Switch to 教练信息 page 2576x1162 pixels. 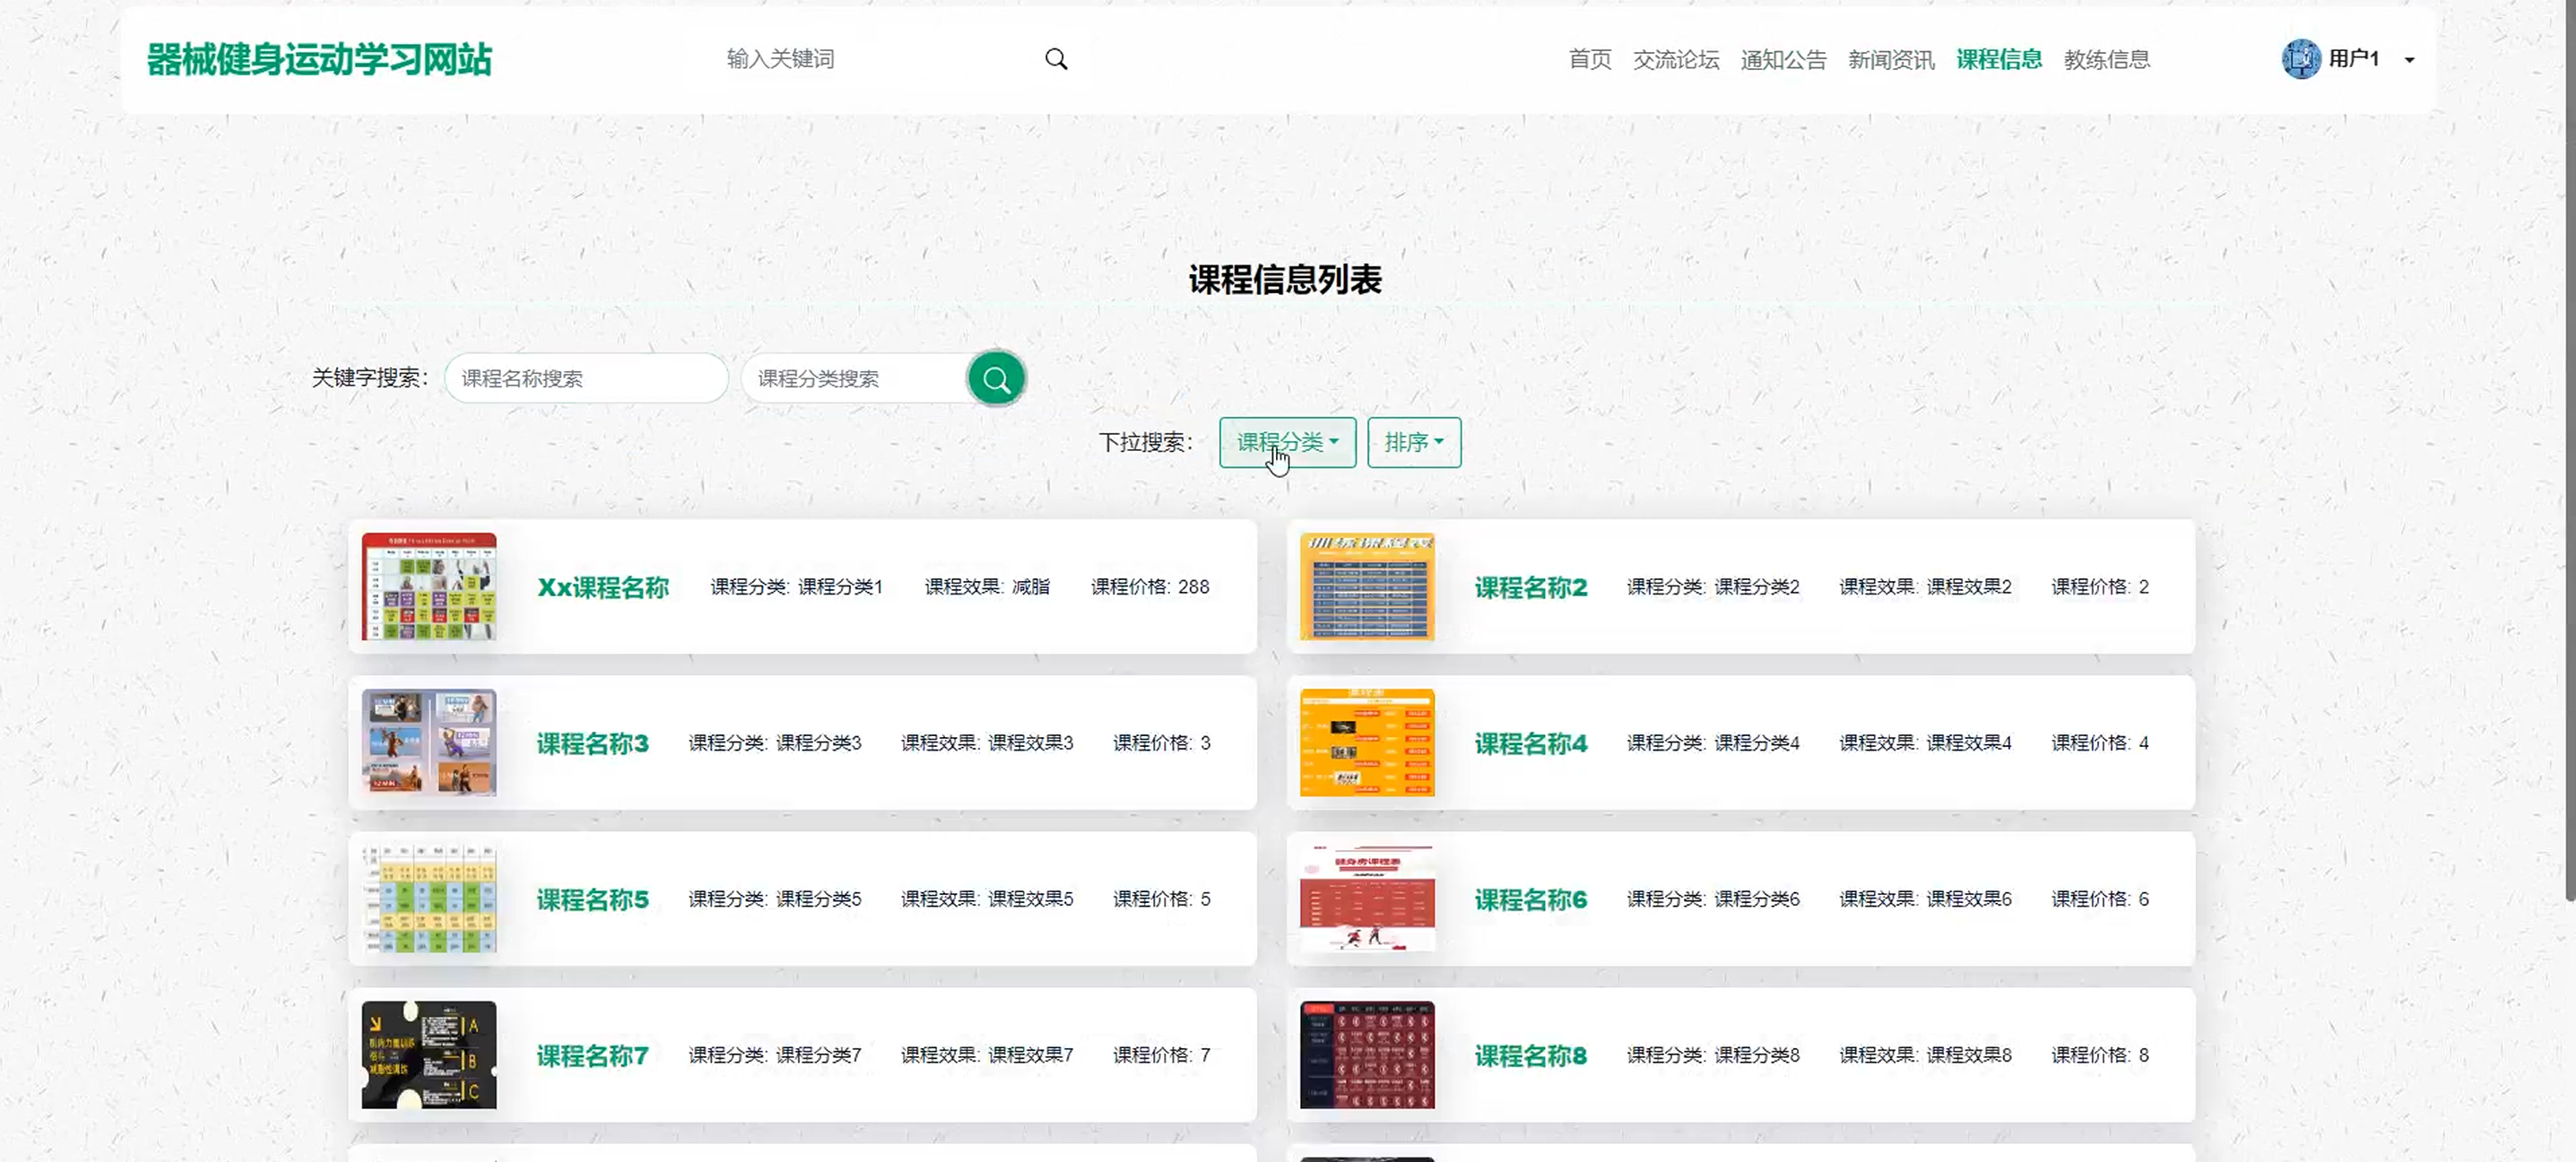click(2106, 59)
